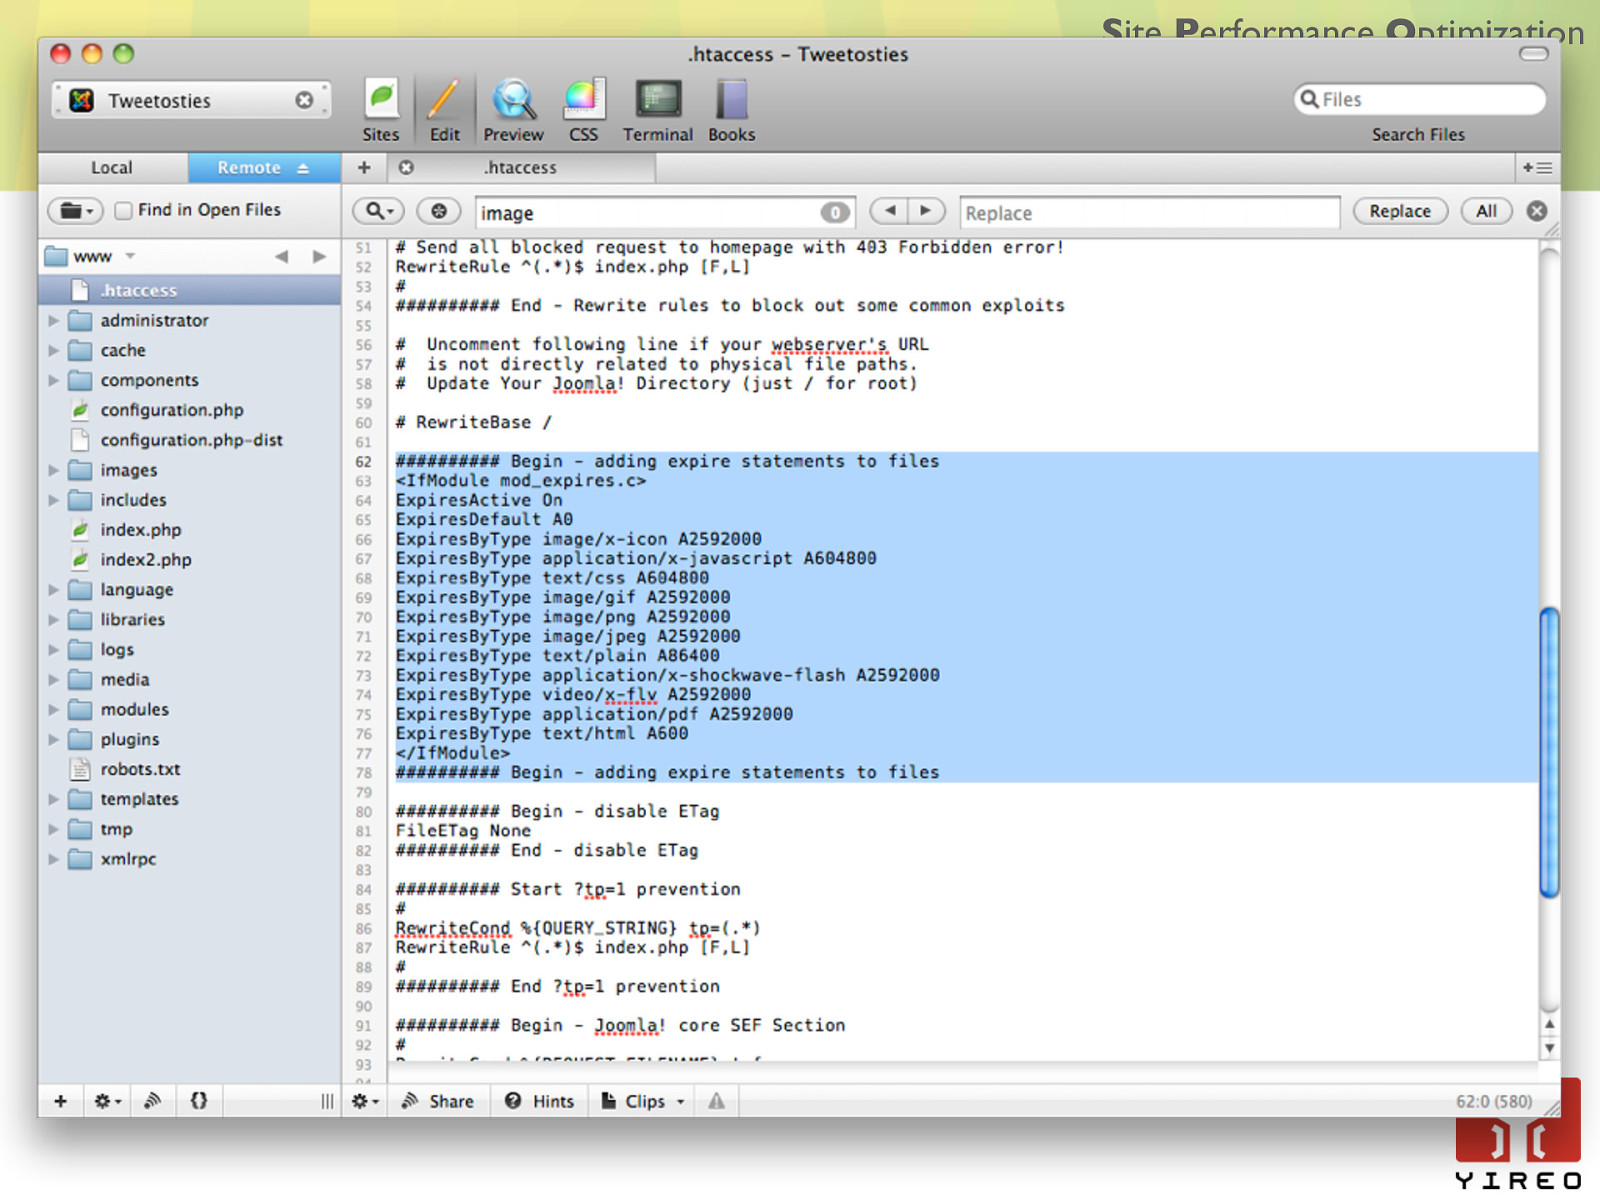Image resolution: width=1600 pixels, height=1200 pixels.
Task: Eject remote connection arrow icon
Action: point(303,168)
